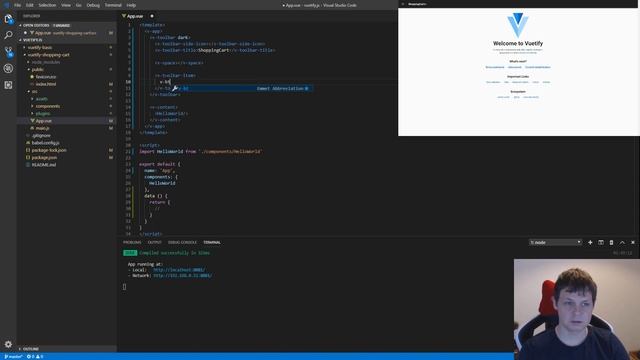Open the Extensions view in activity bar

click(x=8, y=85)
